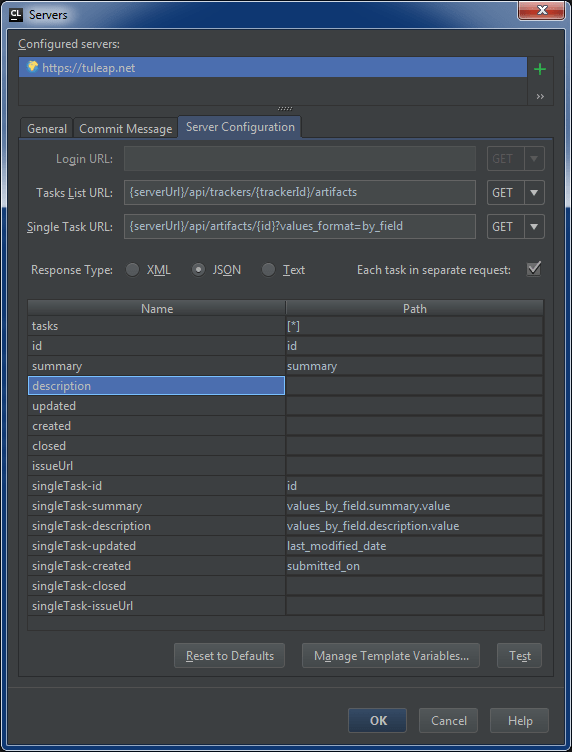Open Help for this dialog
Image resolution: width=573 pixels, height=753 pixels.
(520, 720)
